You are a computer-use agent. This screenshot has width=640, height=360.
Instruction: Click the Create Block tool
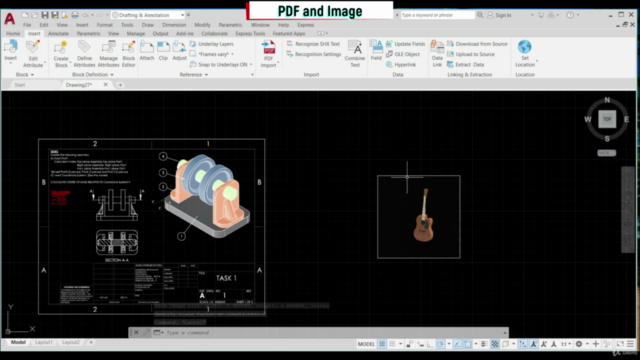(x=61, y=54)
